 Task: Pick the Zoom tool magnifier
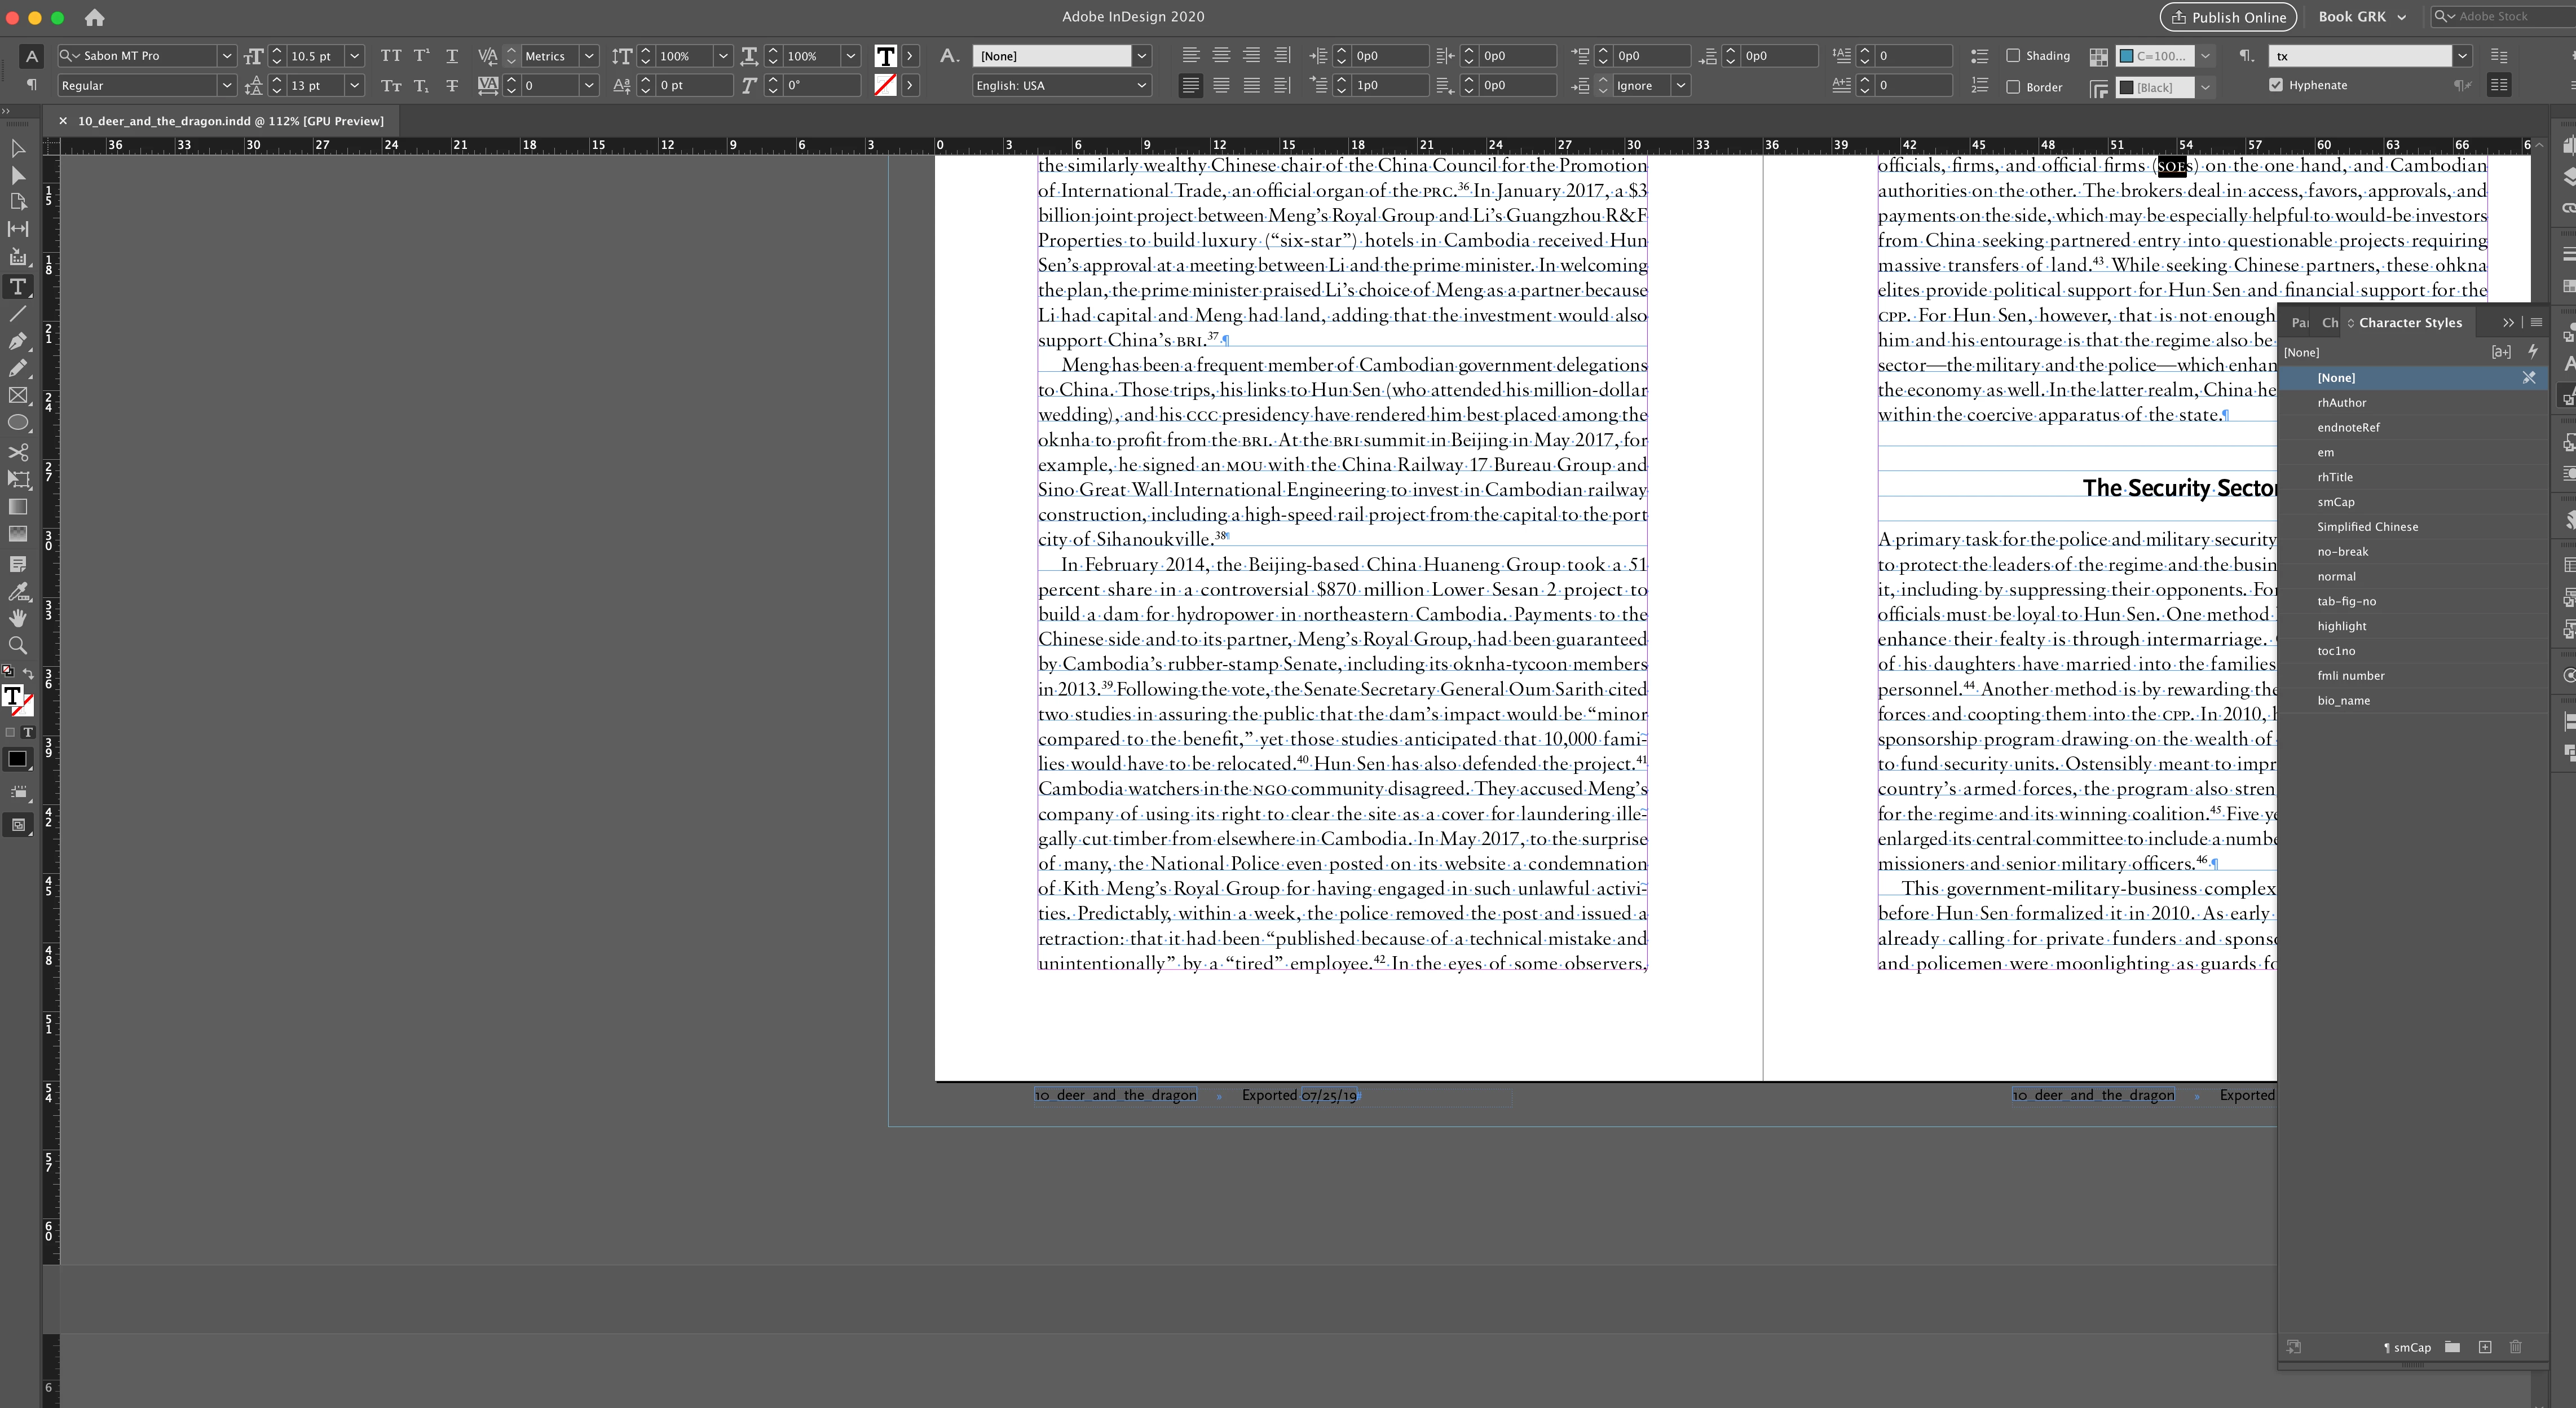point(18,645)
